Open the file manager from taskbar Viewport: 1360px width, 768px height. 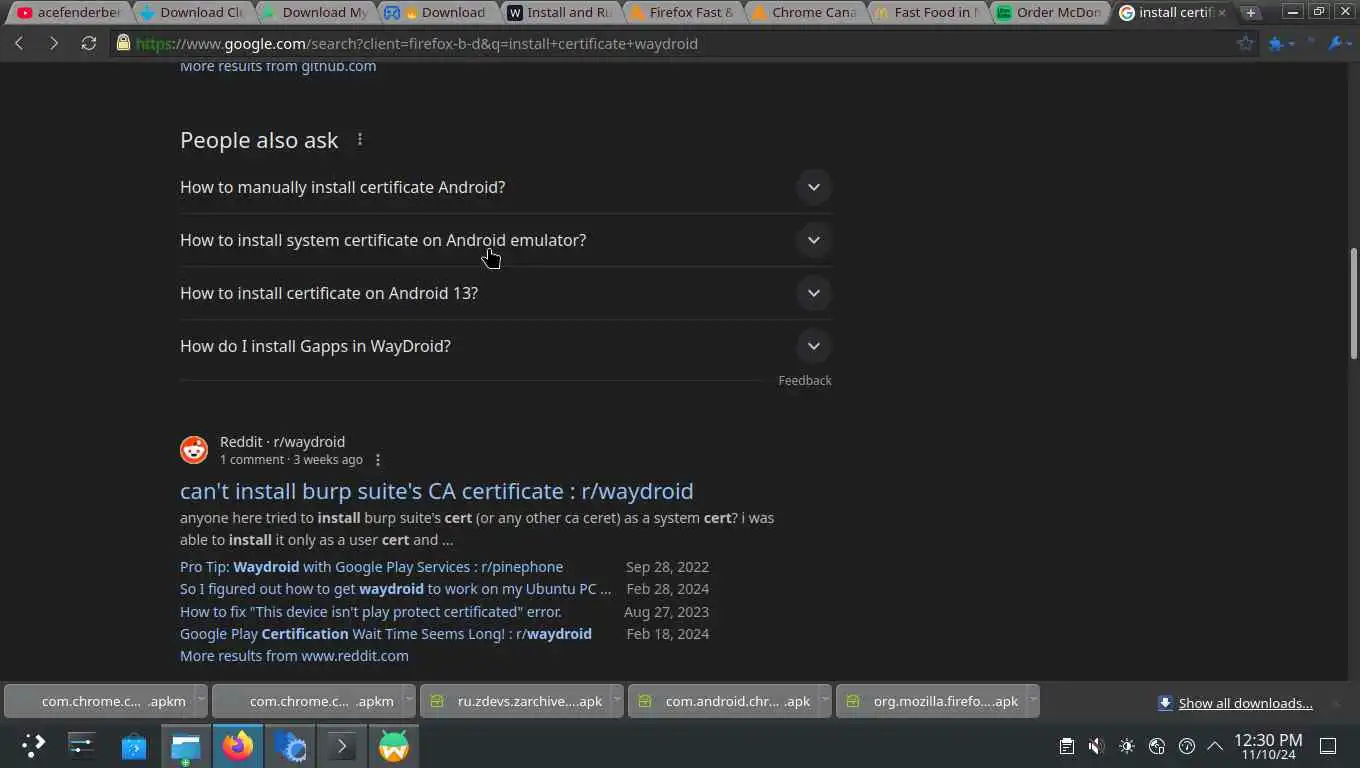[186, 746]
